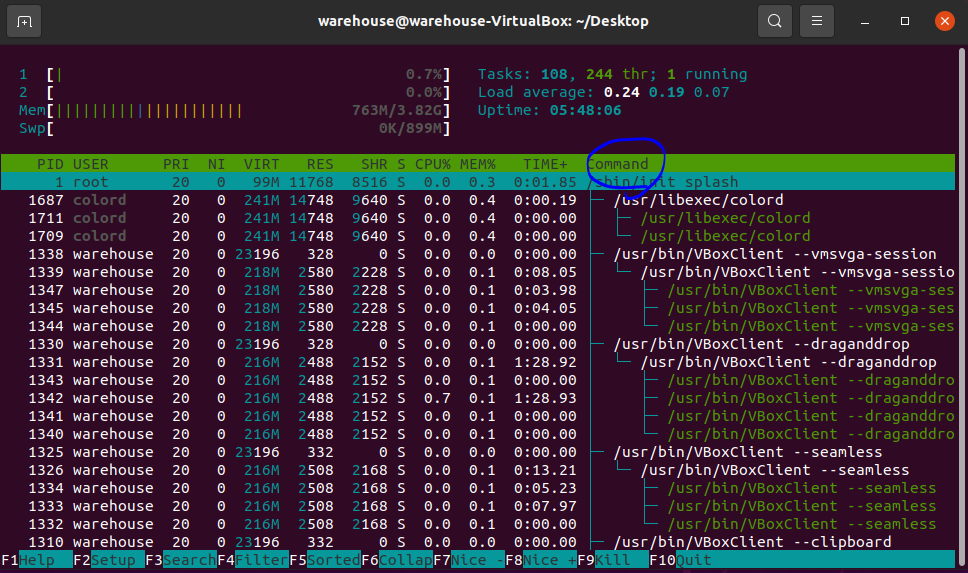Open the terminal hamburger menu

817,22
